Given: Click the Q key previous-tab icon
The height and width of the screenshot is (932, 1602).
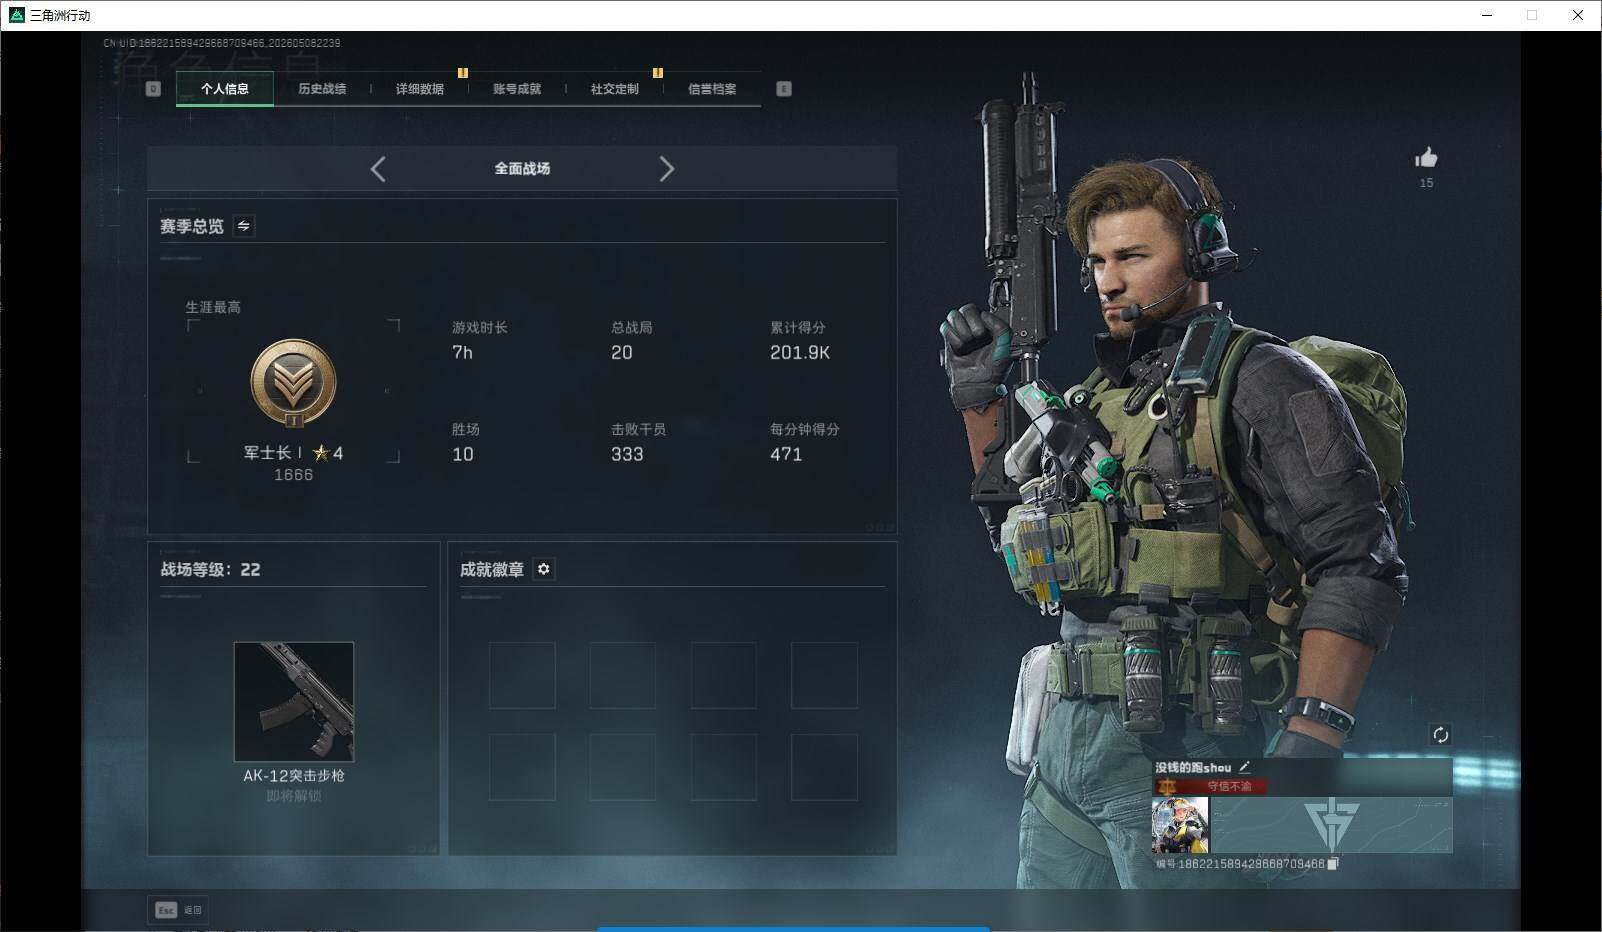Looking at the screenshot, I should 153,89.
